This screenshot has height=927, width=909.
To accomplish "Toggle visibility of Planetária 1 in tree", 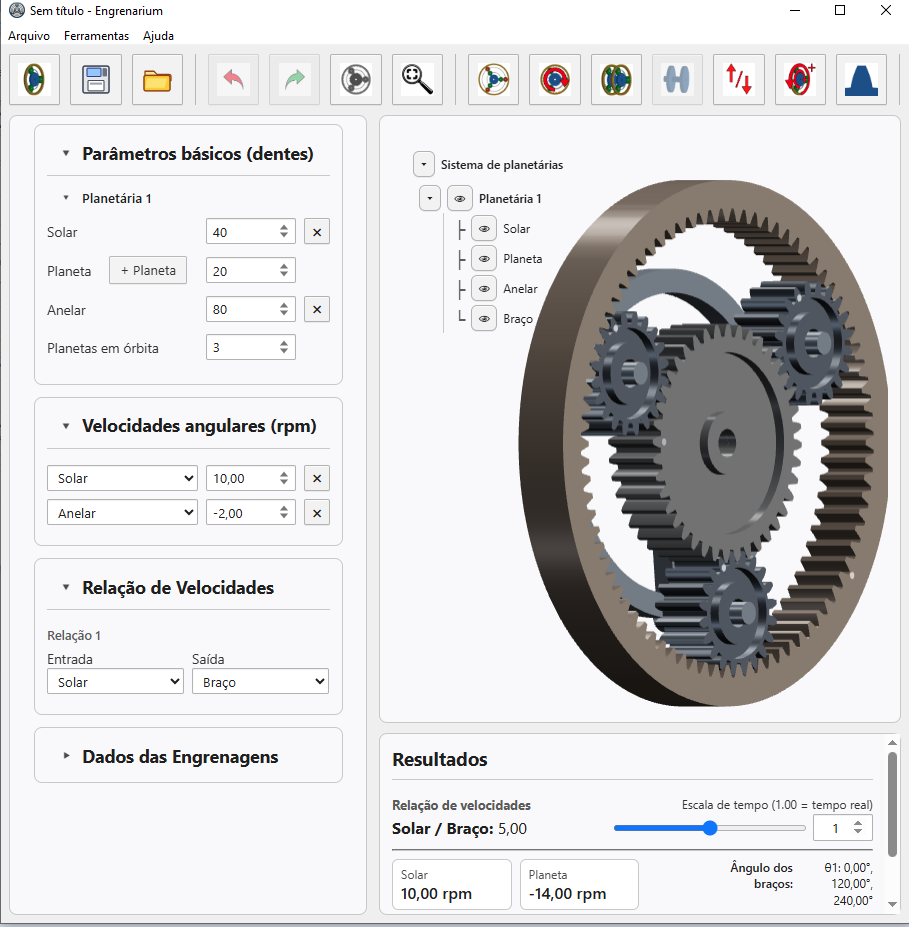I will coord(460,199).
